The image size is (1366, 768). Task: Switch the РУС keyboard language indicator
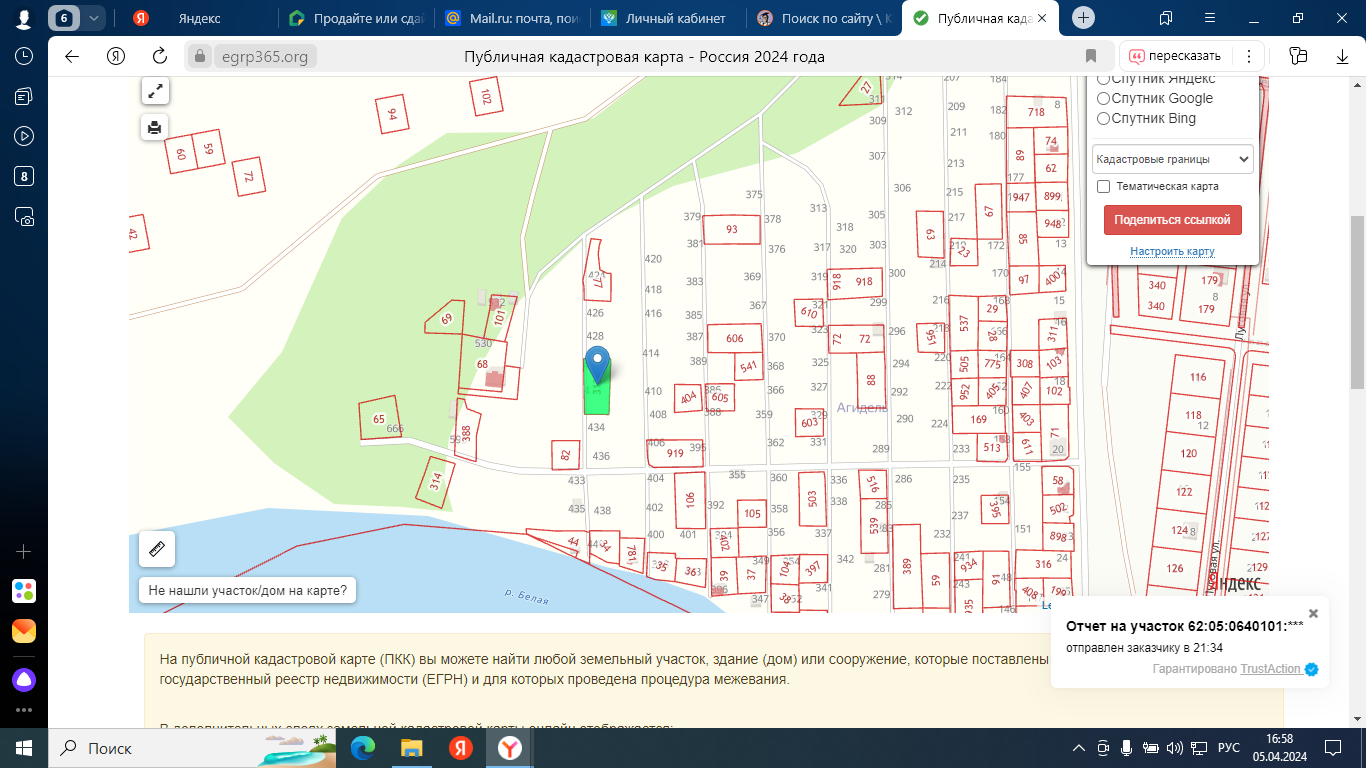click(x=1228, y=748)
